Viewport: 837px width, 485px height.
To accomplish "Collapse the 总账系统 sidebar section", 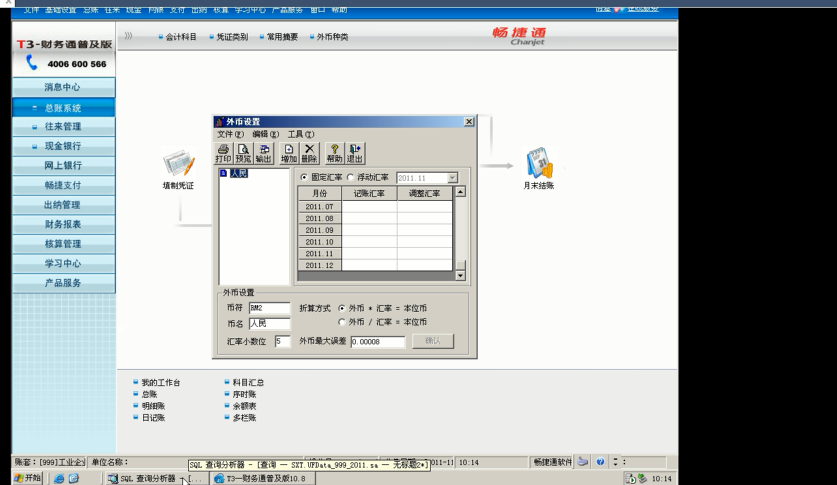I will pos(34,108).
